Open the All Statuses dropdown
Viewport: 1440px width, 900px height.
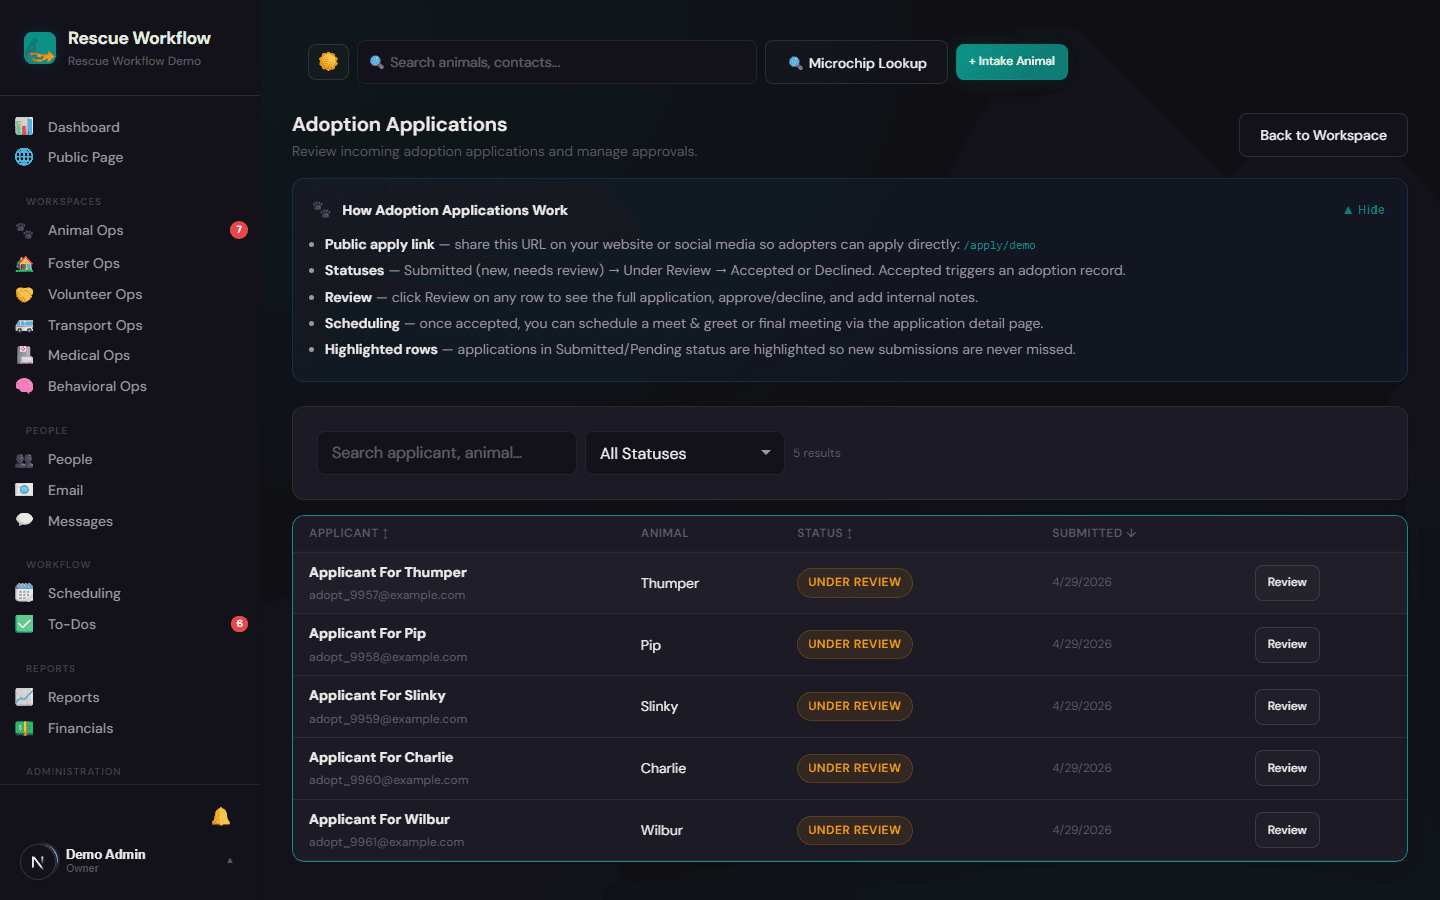pyautogui.click(x=685, y=453)
